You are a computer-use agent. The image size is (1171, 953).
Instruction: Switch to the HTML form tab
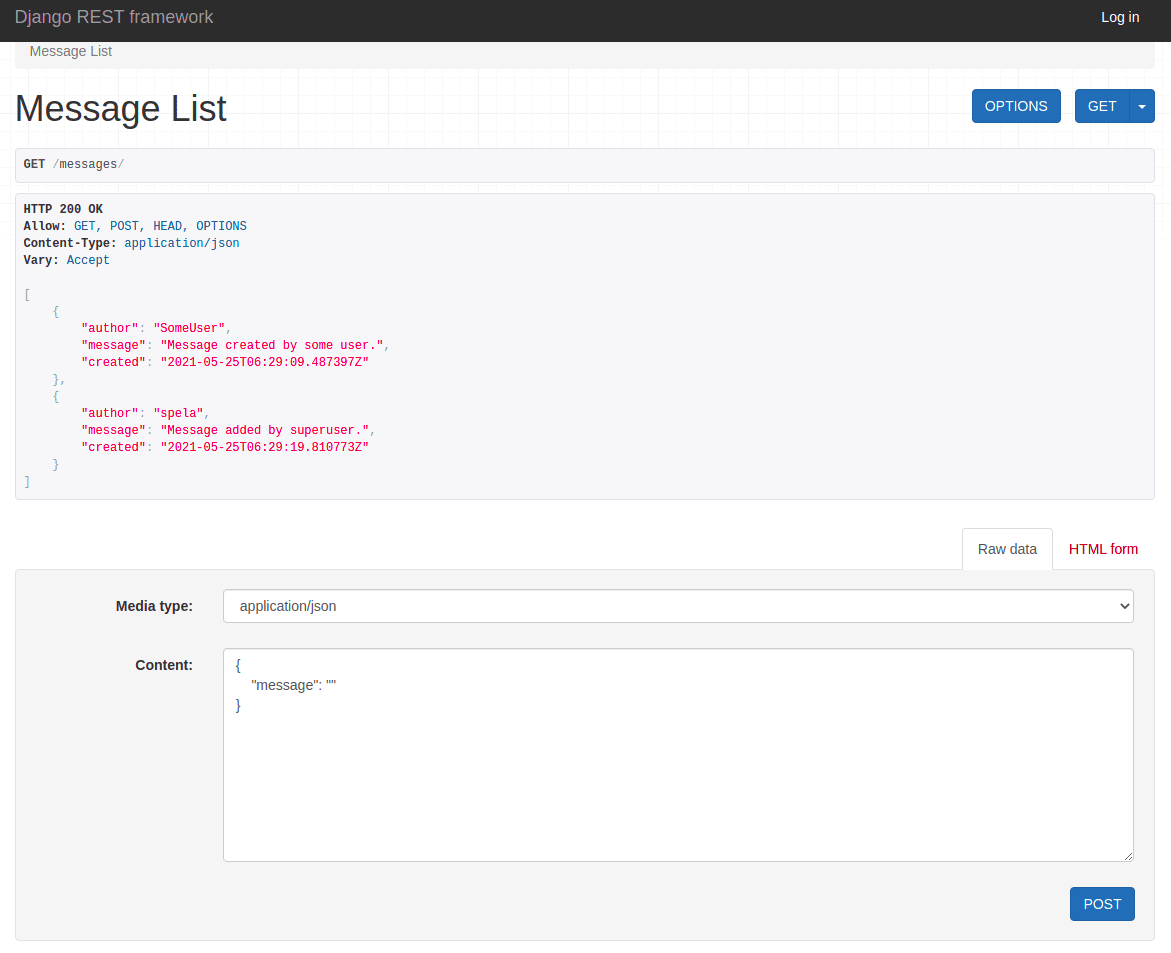point(1103,549)
